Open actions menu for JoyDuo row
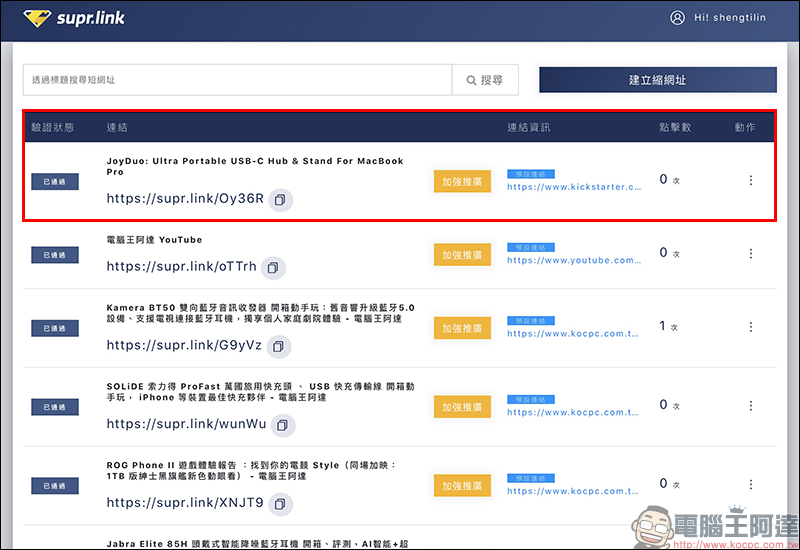Image resolution: width=800 pixels, height=550 pixels. coord(751,180)
